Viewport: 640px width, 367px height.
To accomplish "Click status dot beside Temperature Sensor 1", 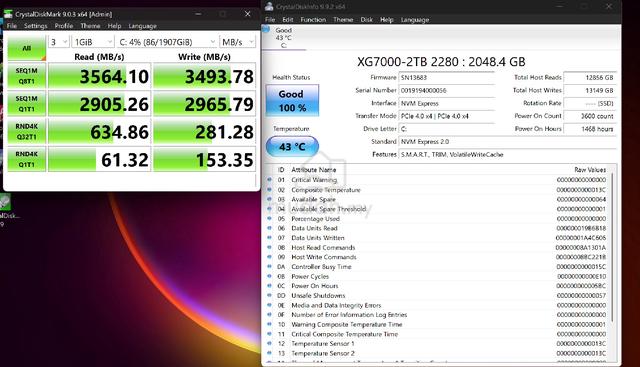I will coord(269,343).
